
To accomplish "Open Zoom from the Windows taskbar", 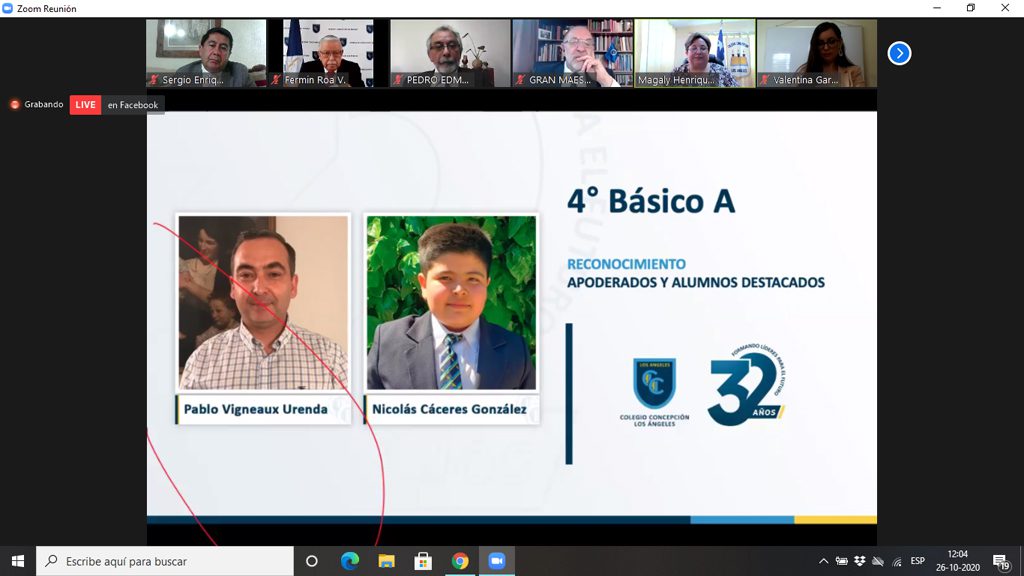I will [496, 561].
